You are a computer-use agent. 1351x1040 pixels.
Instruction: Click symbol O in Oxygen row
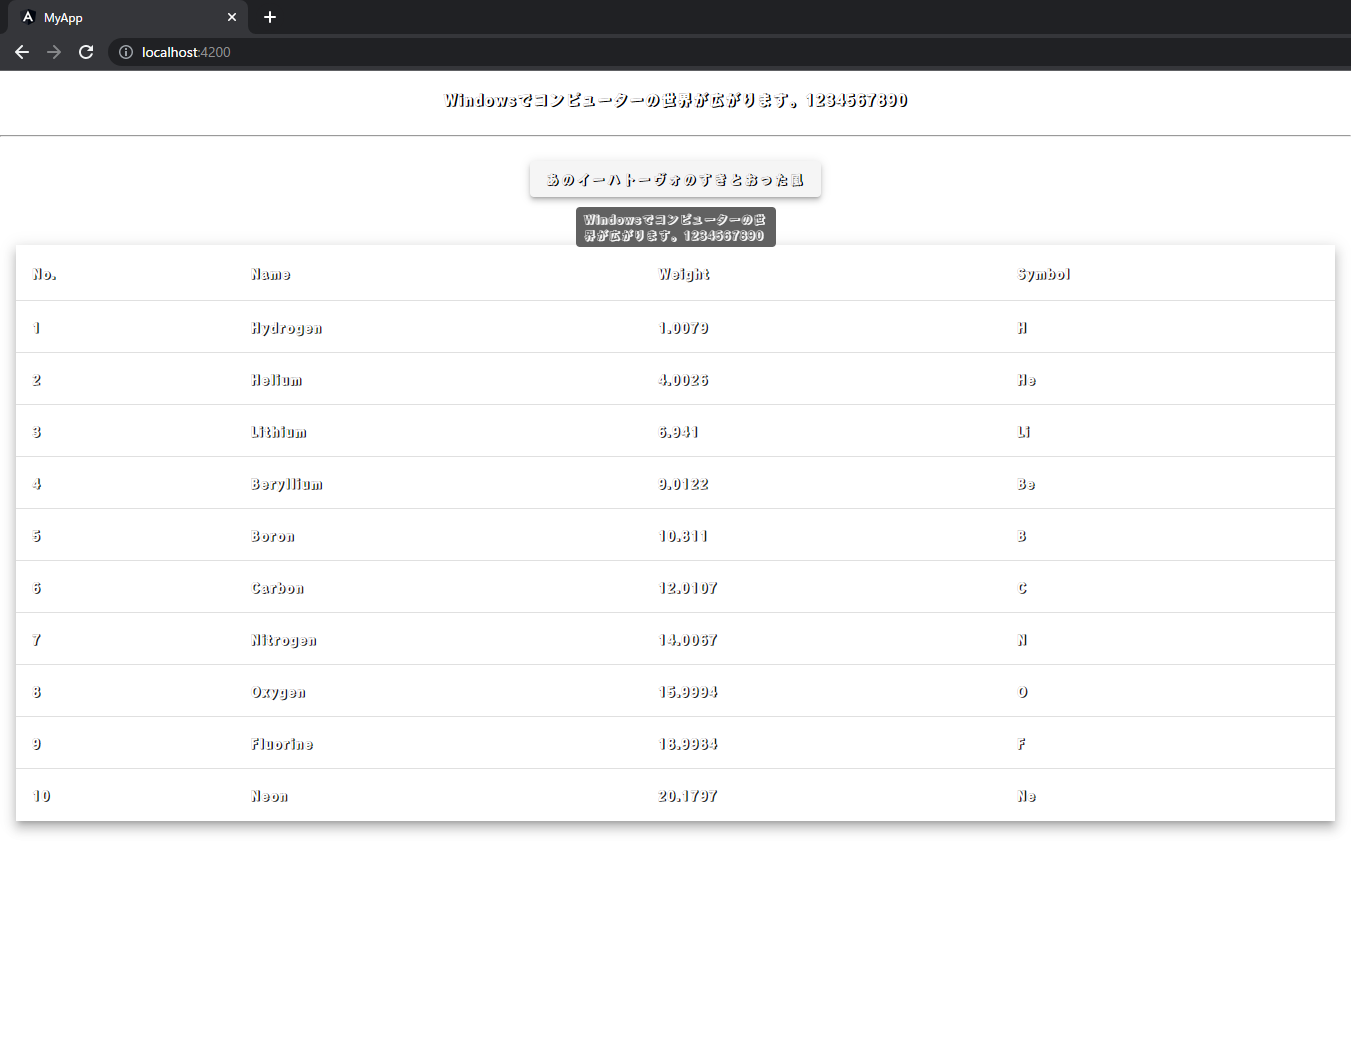click(x=1023, y=692)
